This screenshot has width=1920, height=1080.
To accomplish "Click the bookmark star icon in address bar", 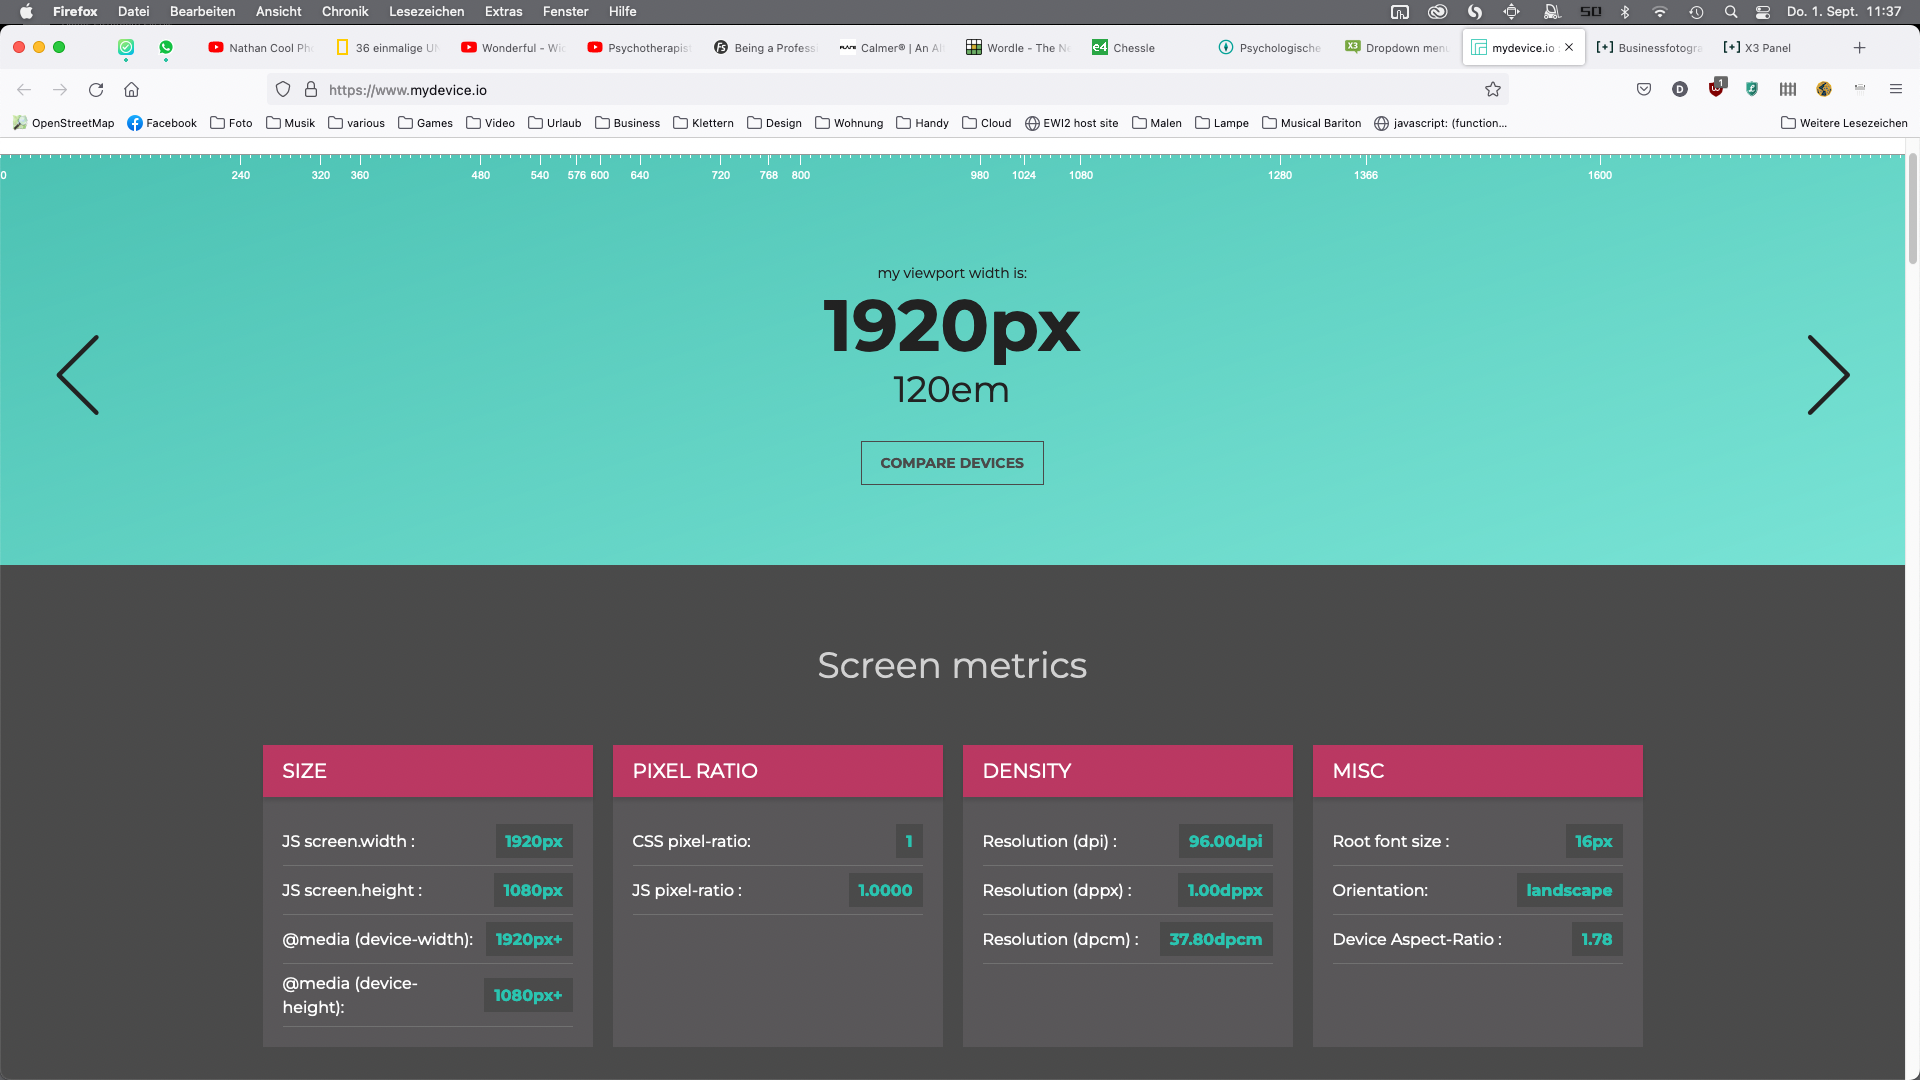I will coord(1493,90).
